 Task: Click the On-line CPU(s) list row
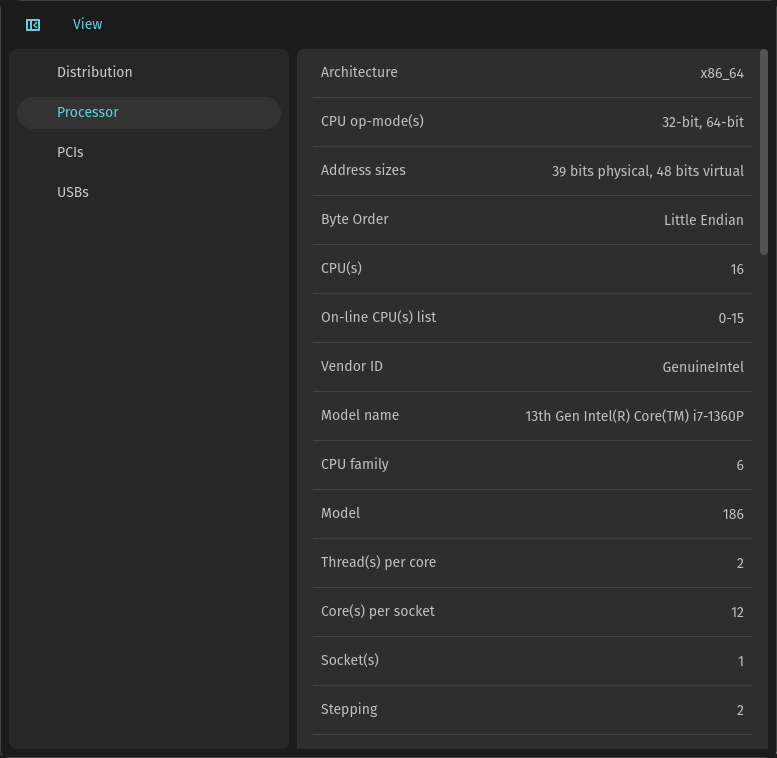pos(532,318)
